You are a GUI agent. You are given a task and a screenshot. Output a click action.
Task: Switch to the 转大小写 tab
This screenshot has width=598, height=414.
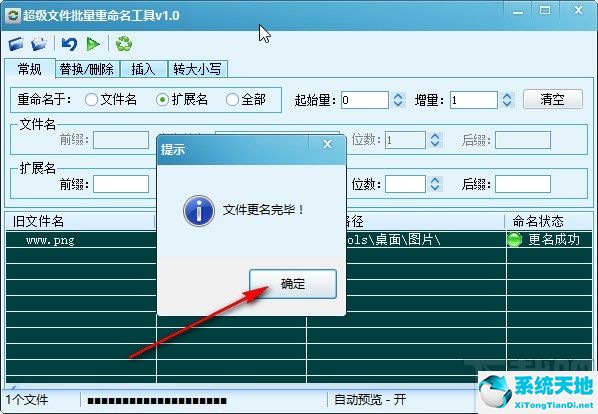(198, 69)
